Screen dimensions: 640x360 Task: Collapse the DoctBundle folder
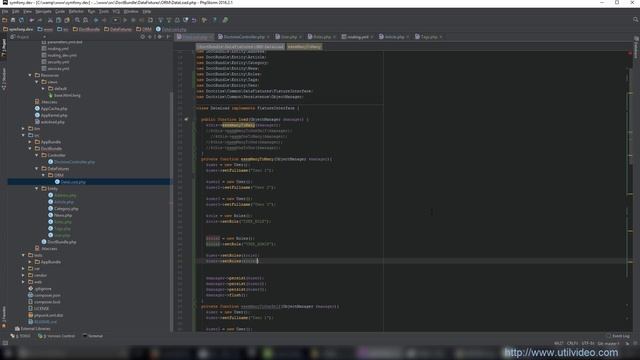(30, 149)
